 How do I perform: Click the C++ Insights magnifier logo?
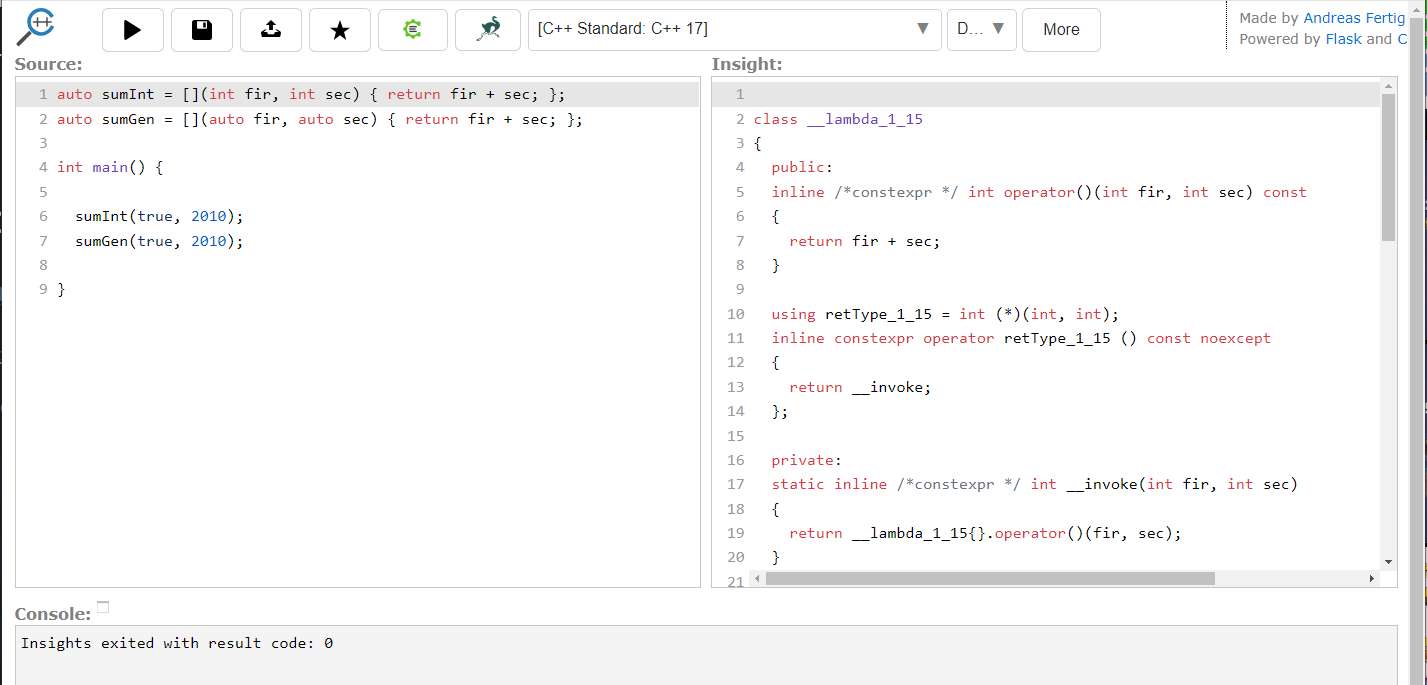point(36,28)
